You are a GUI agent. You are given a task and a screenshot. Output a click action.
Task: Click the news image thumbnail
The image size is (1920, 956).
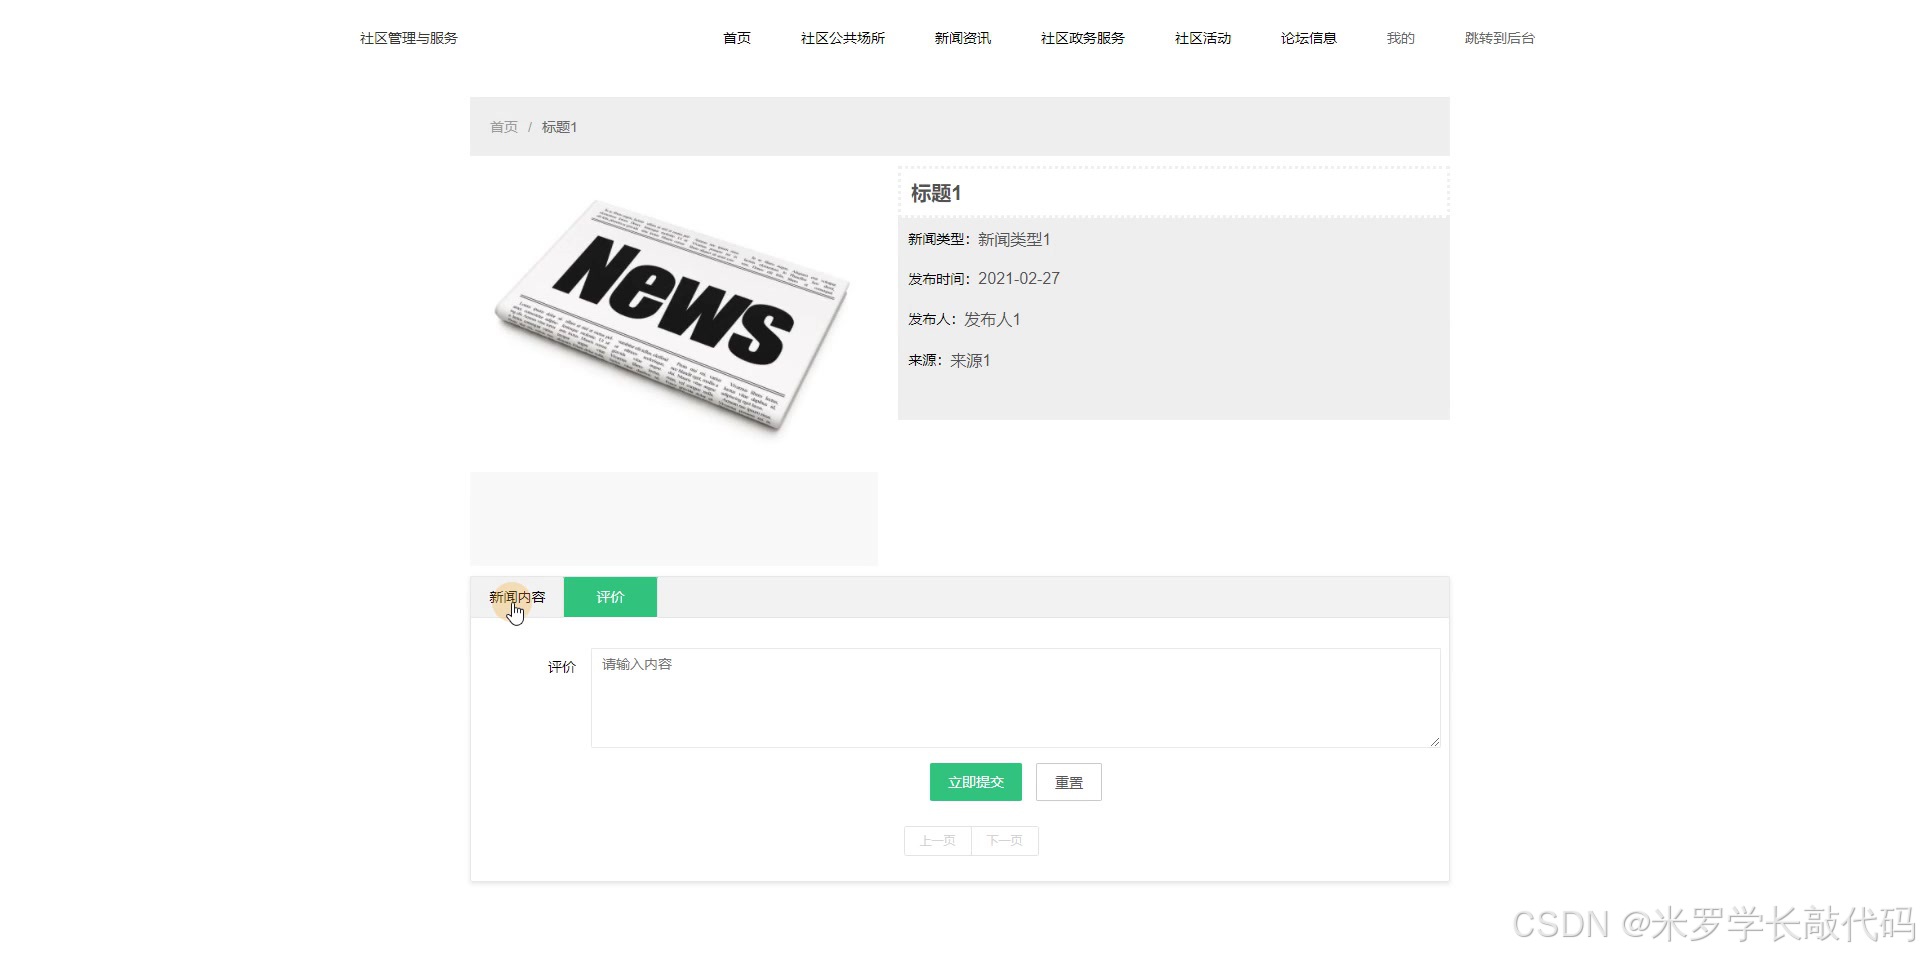(673, 310)
